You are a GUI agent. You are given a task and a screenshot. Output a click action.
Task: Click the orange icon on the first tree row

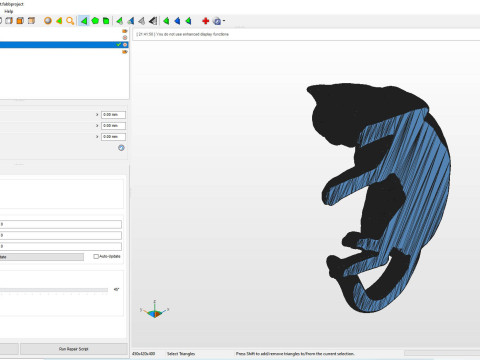click(125, 31)
